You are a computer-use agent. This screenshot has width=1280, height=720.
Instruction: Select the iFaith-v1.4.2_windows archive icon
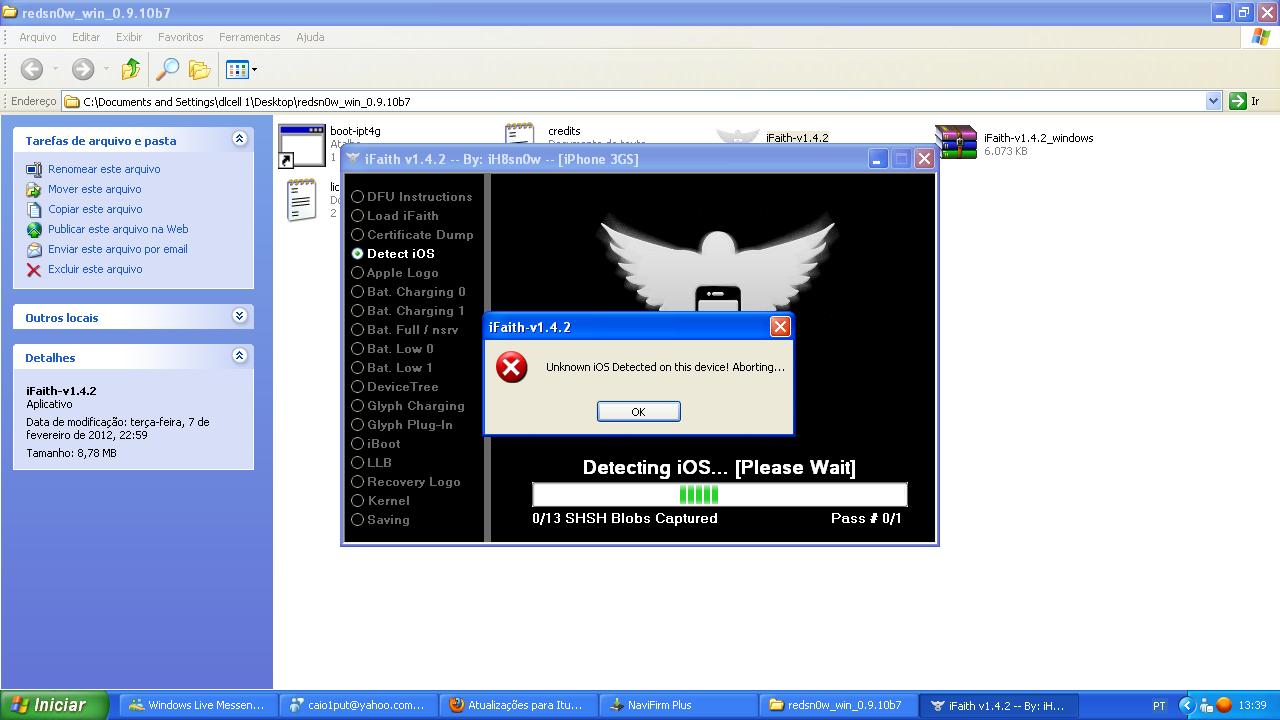click(x=956, y=142)
